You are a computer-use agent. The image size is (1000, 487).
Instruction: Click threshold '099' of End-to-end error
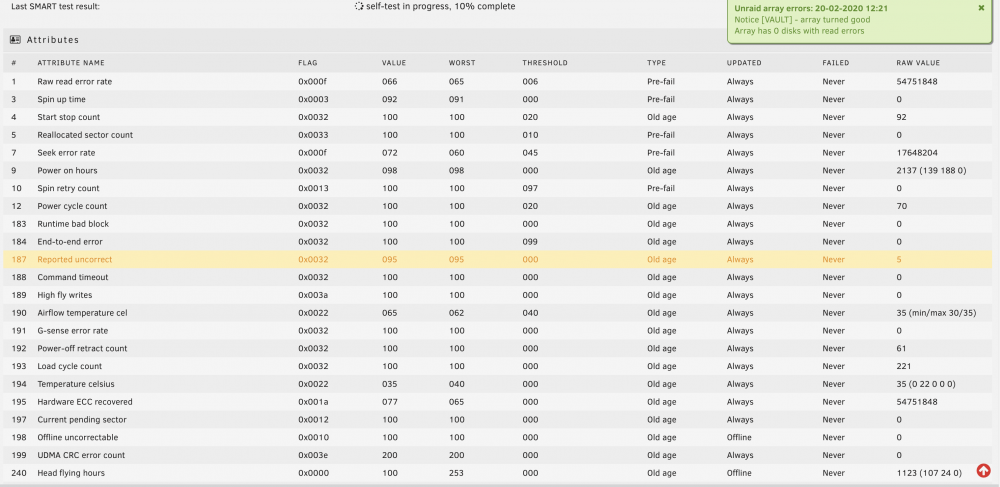[530, 242]
